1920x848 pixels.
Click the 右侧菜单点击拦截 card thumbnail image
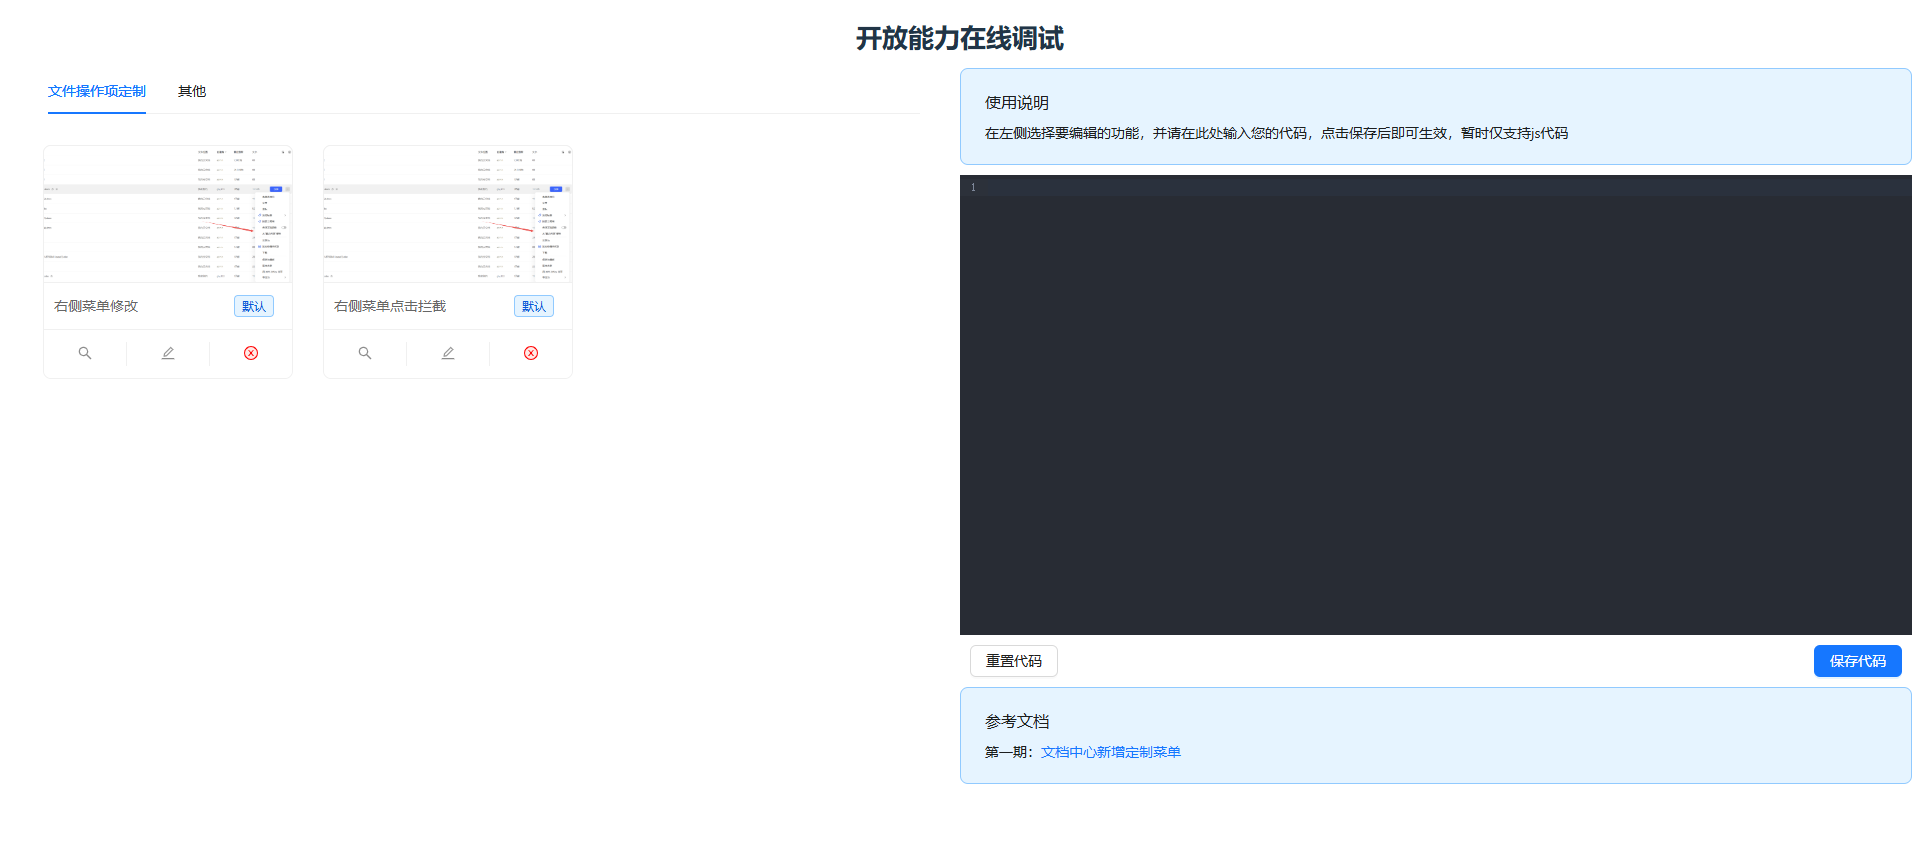click(448, 214)
